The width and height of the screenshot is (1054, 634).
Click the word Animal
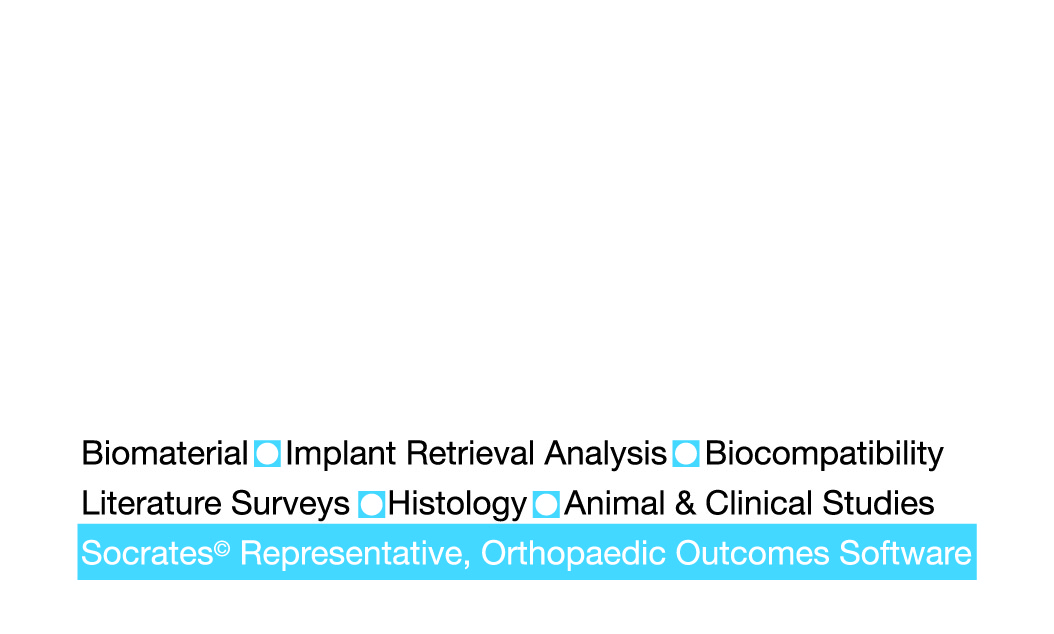[615, 503]
